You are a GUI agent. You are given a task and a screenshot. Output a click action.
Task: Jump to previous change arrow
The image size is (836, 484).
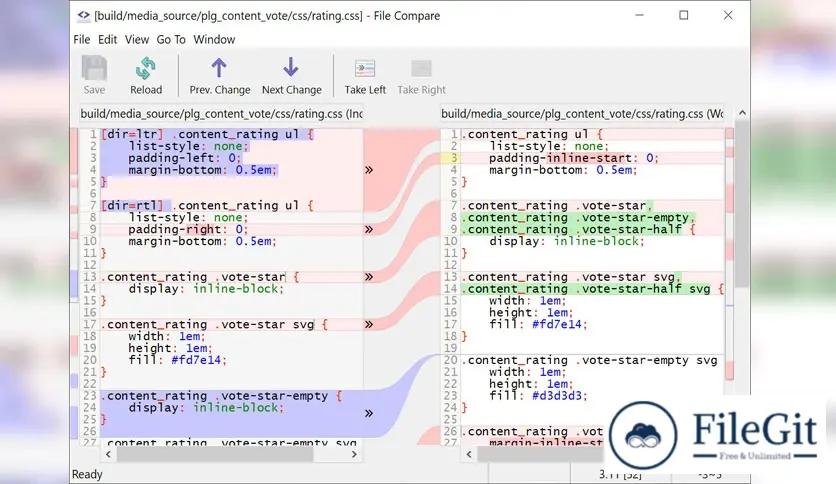(219, 69)
